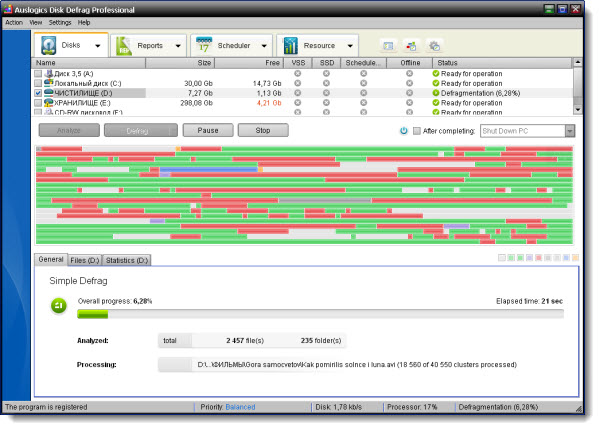Image resolution: width=600 pixels, height=430 pixels.
Task: Click the red legend color swatch
Action: pyautogui.click(x=539, y=260)
